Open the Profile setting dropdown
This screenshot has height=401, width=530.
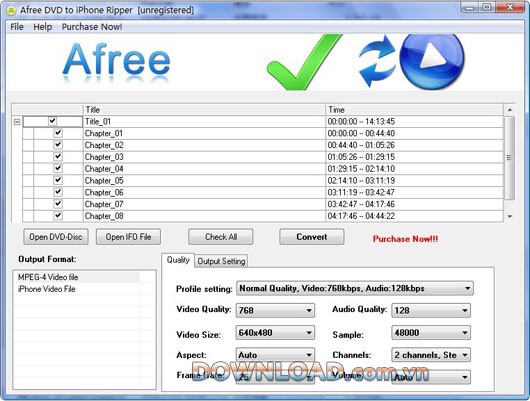click(x=355, y=288)
